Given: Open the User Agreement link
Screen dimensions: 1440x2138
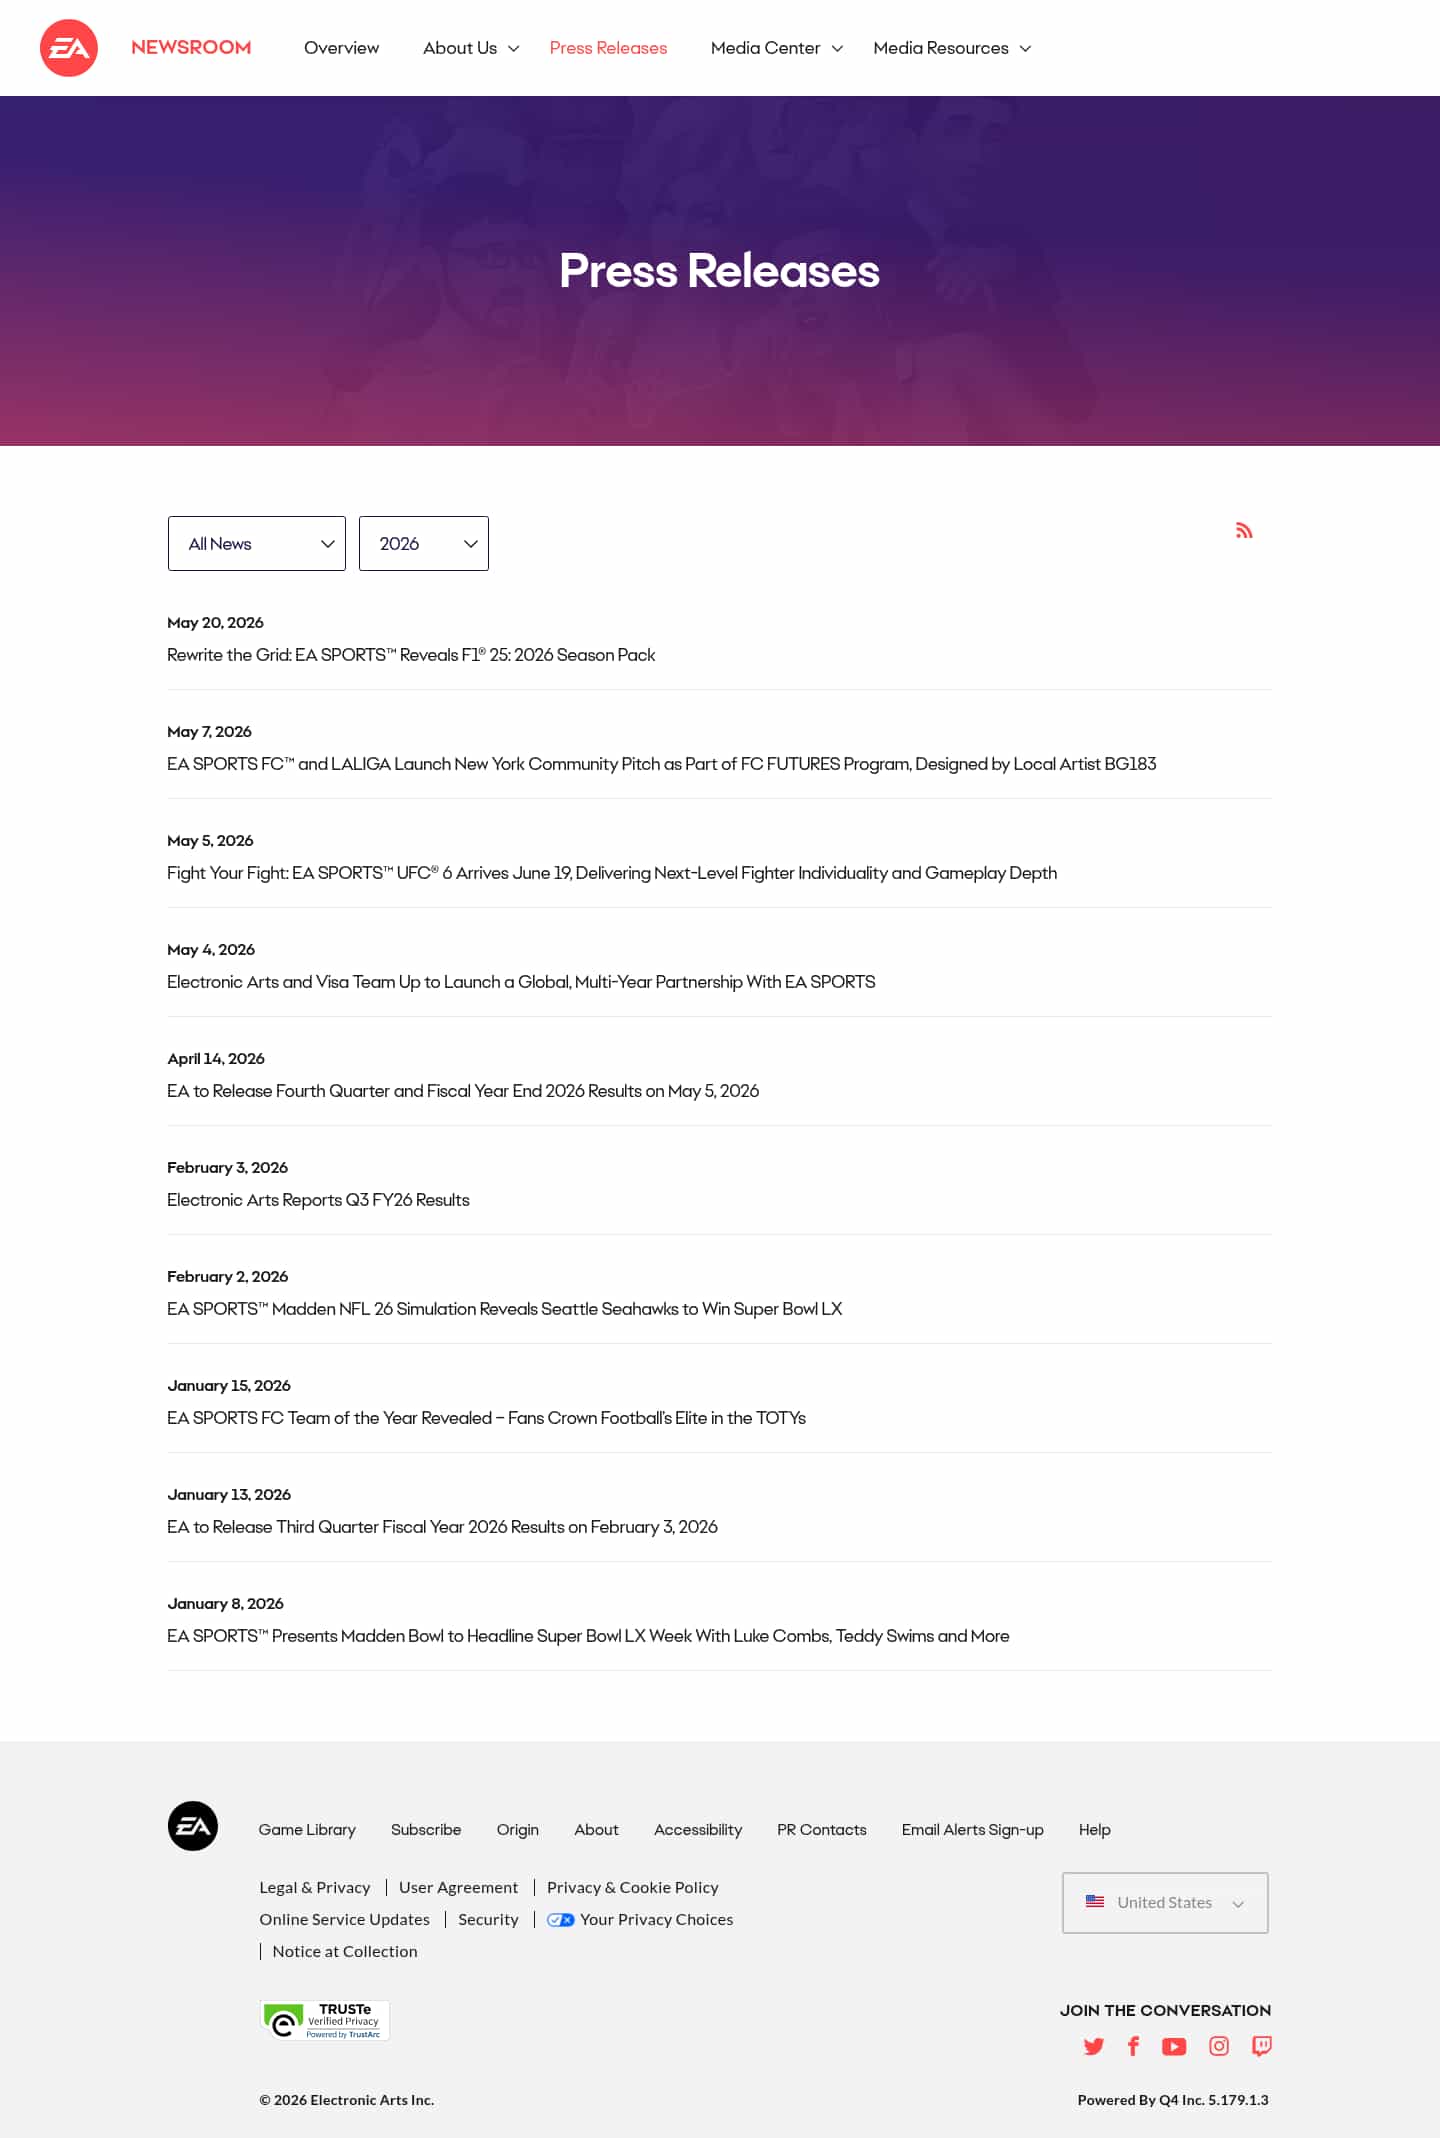Looking at the screenshot, I should (x=459, y=1887).
